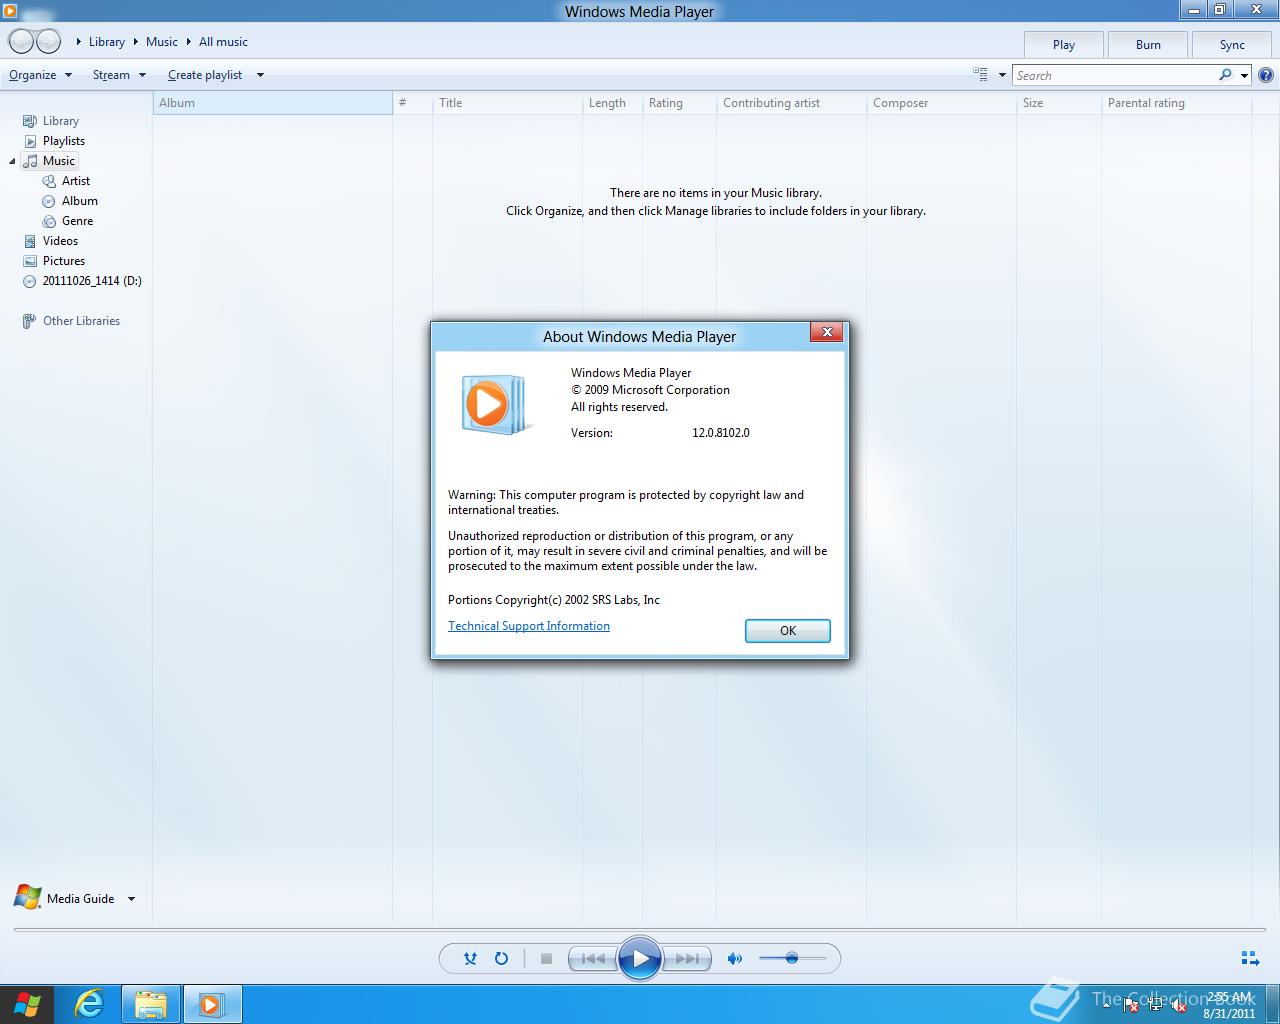Open Windows Explorer from taskbar
The height and width of the screenshot is (1024, 1280).
(151, 1004)
